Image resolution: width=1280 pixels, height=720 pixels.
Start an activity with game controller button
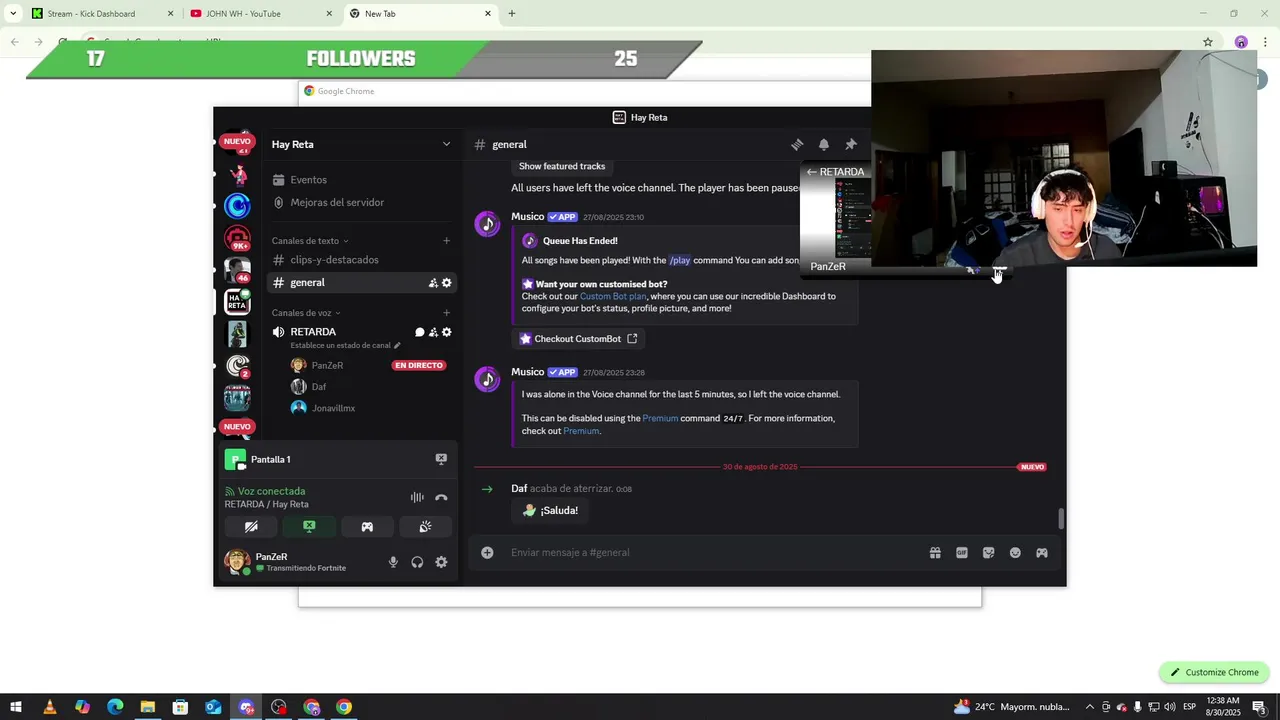click(367, 527)
